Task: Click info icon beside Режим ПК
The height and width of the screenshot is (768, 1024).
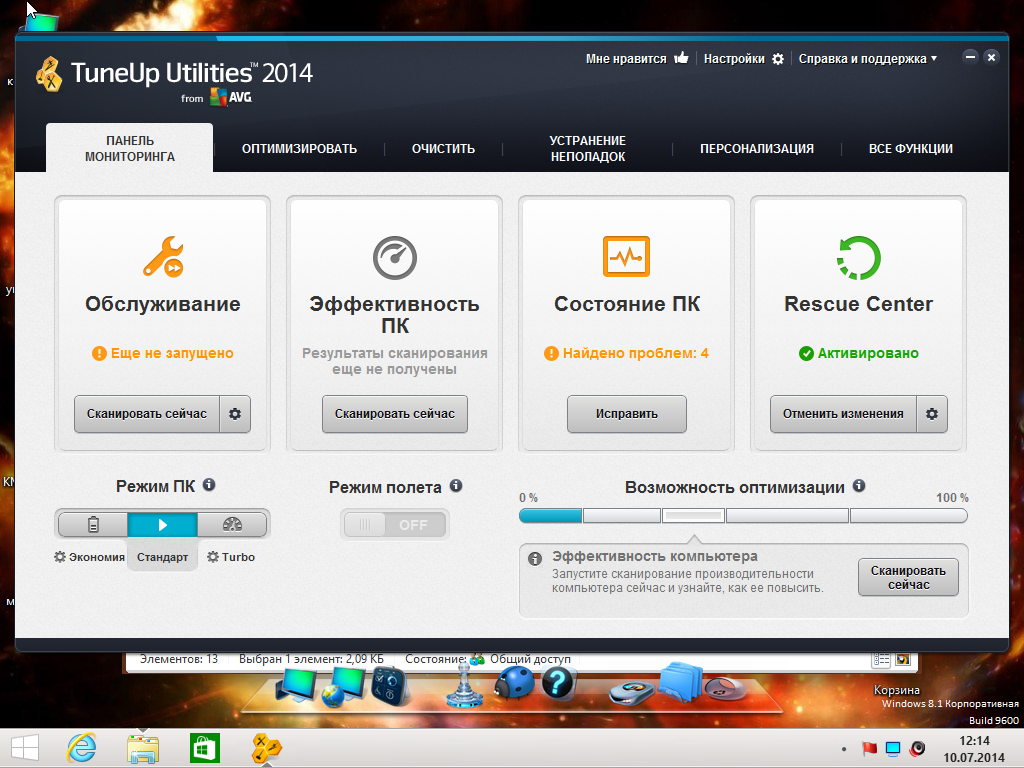Action: pyautogui.click(x=209, y=485)
